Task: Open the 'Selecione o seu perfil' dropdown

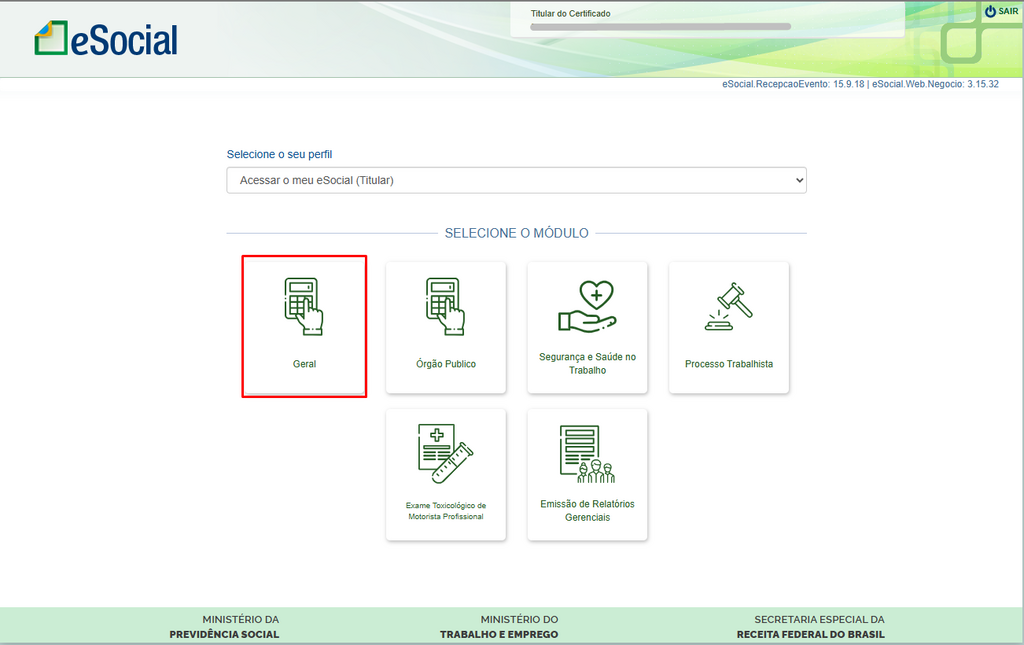Action: tap(516, 180)
